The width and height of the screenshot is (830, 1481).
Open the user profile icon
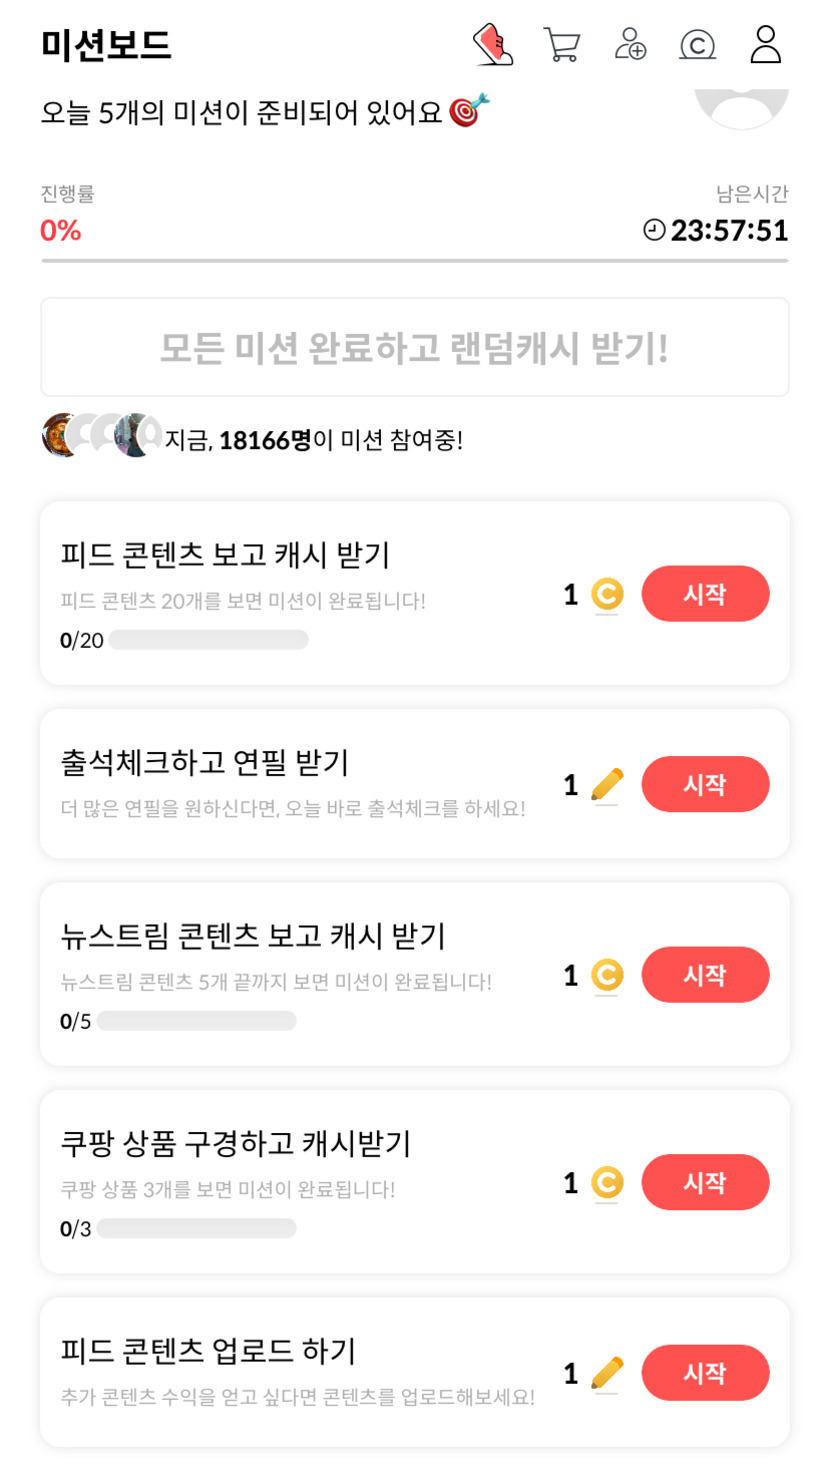(x=765, y=45)
